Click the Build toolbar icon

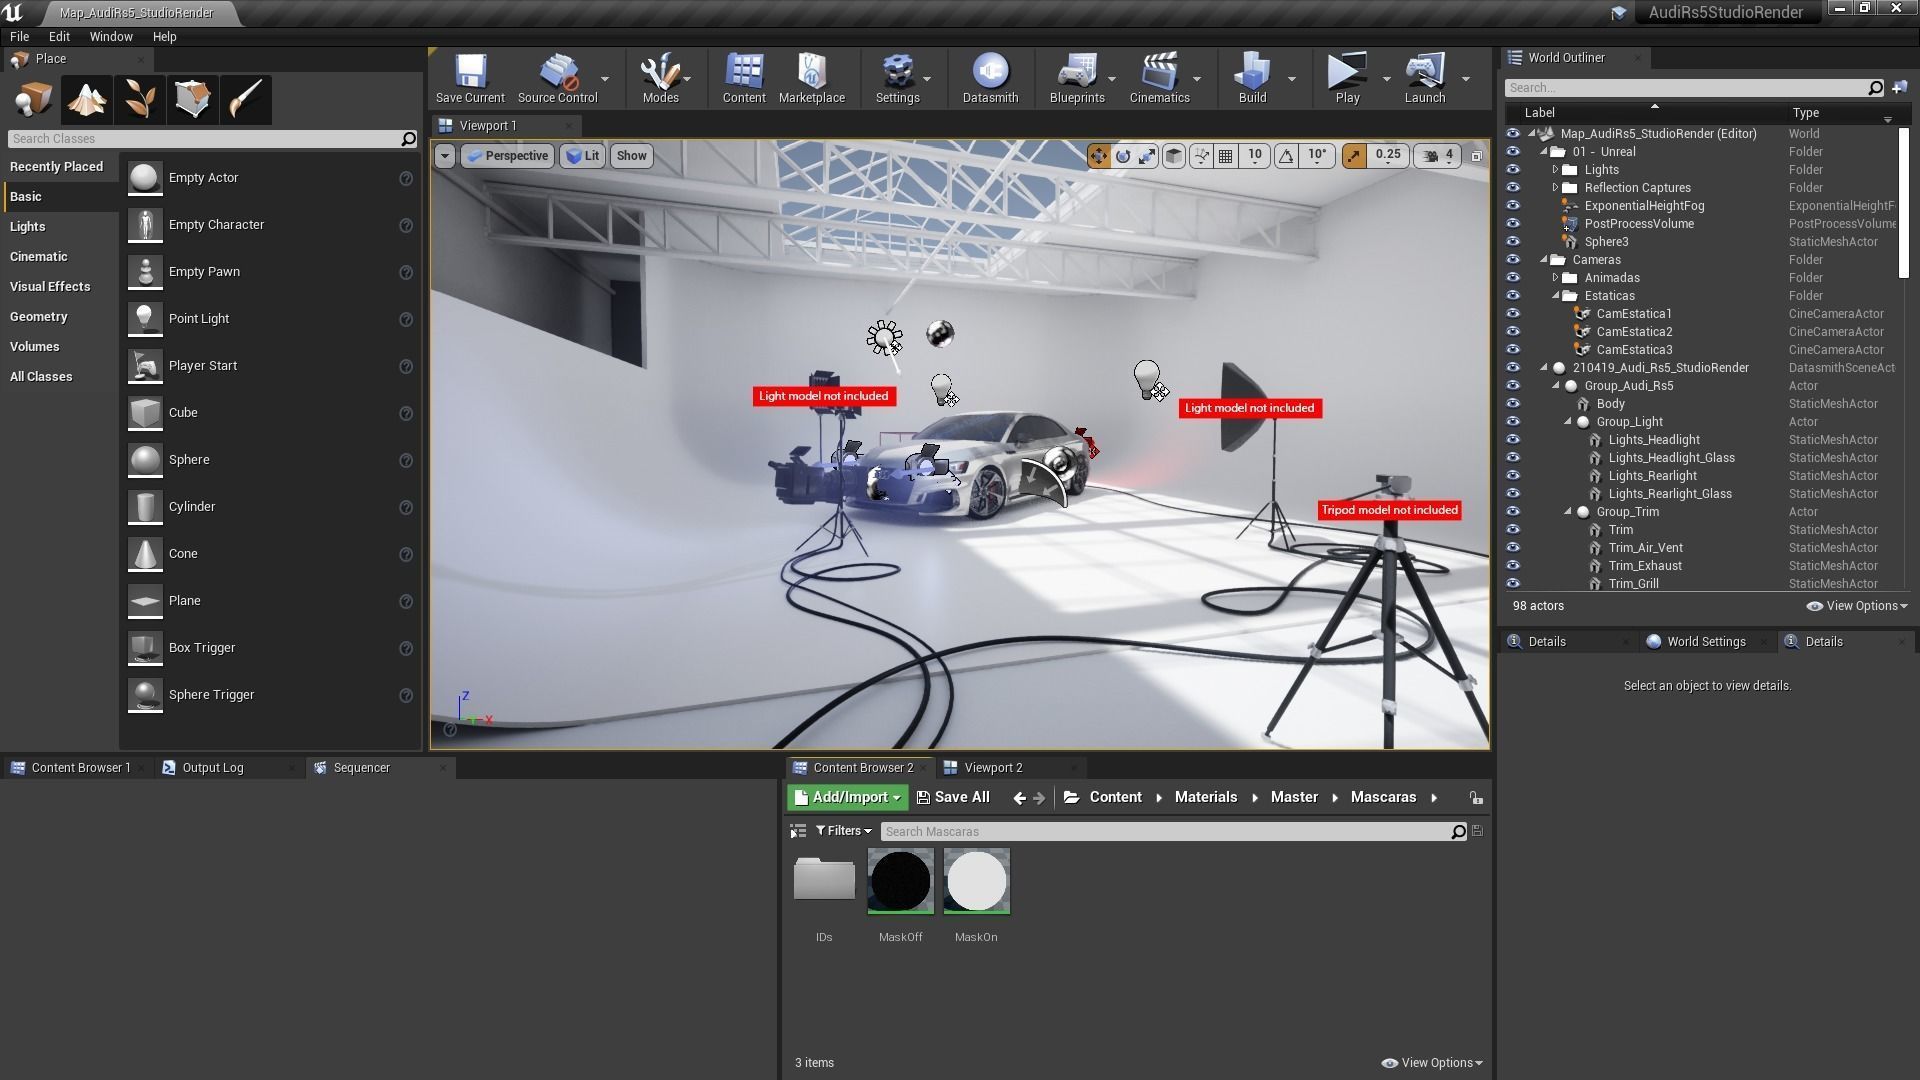pos(1252,79)
